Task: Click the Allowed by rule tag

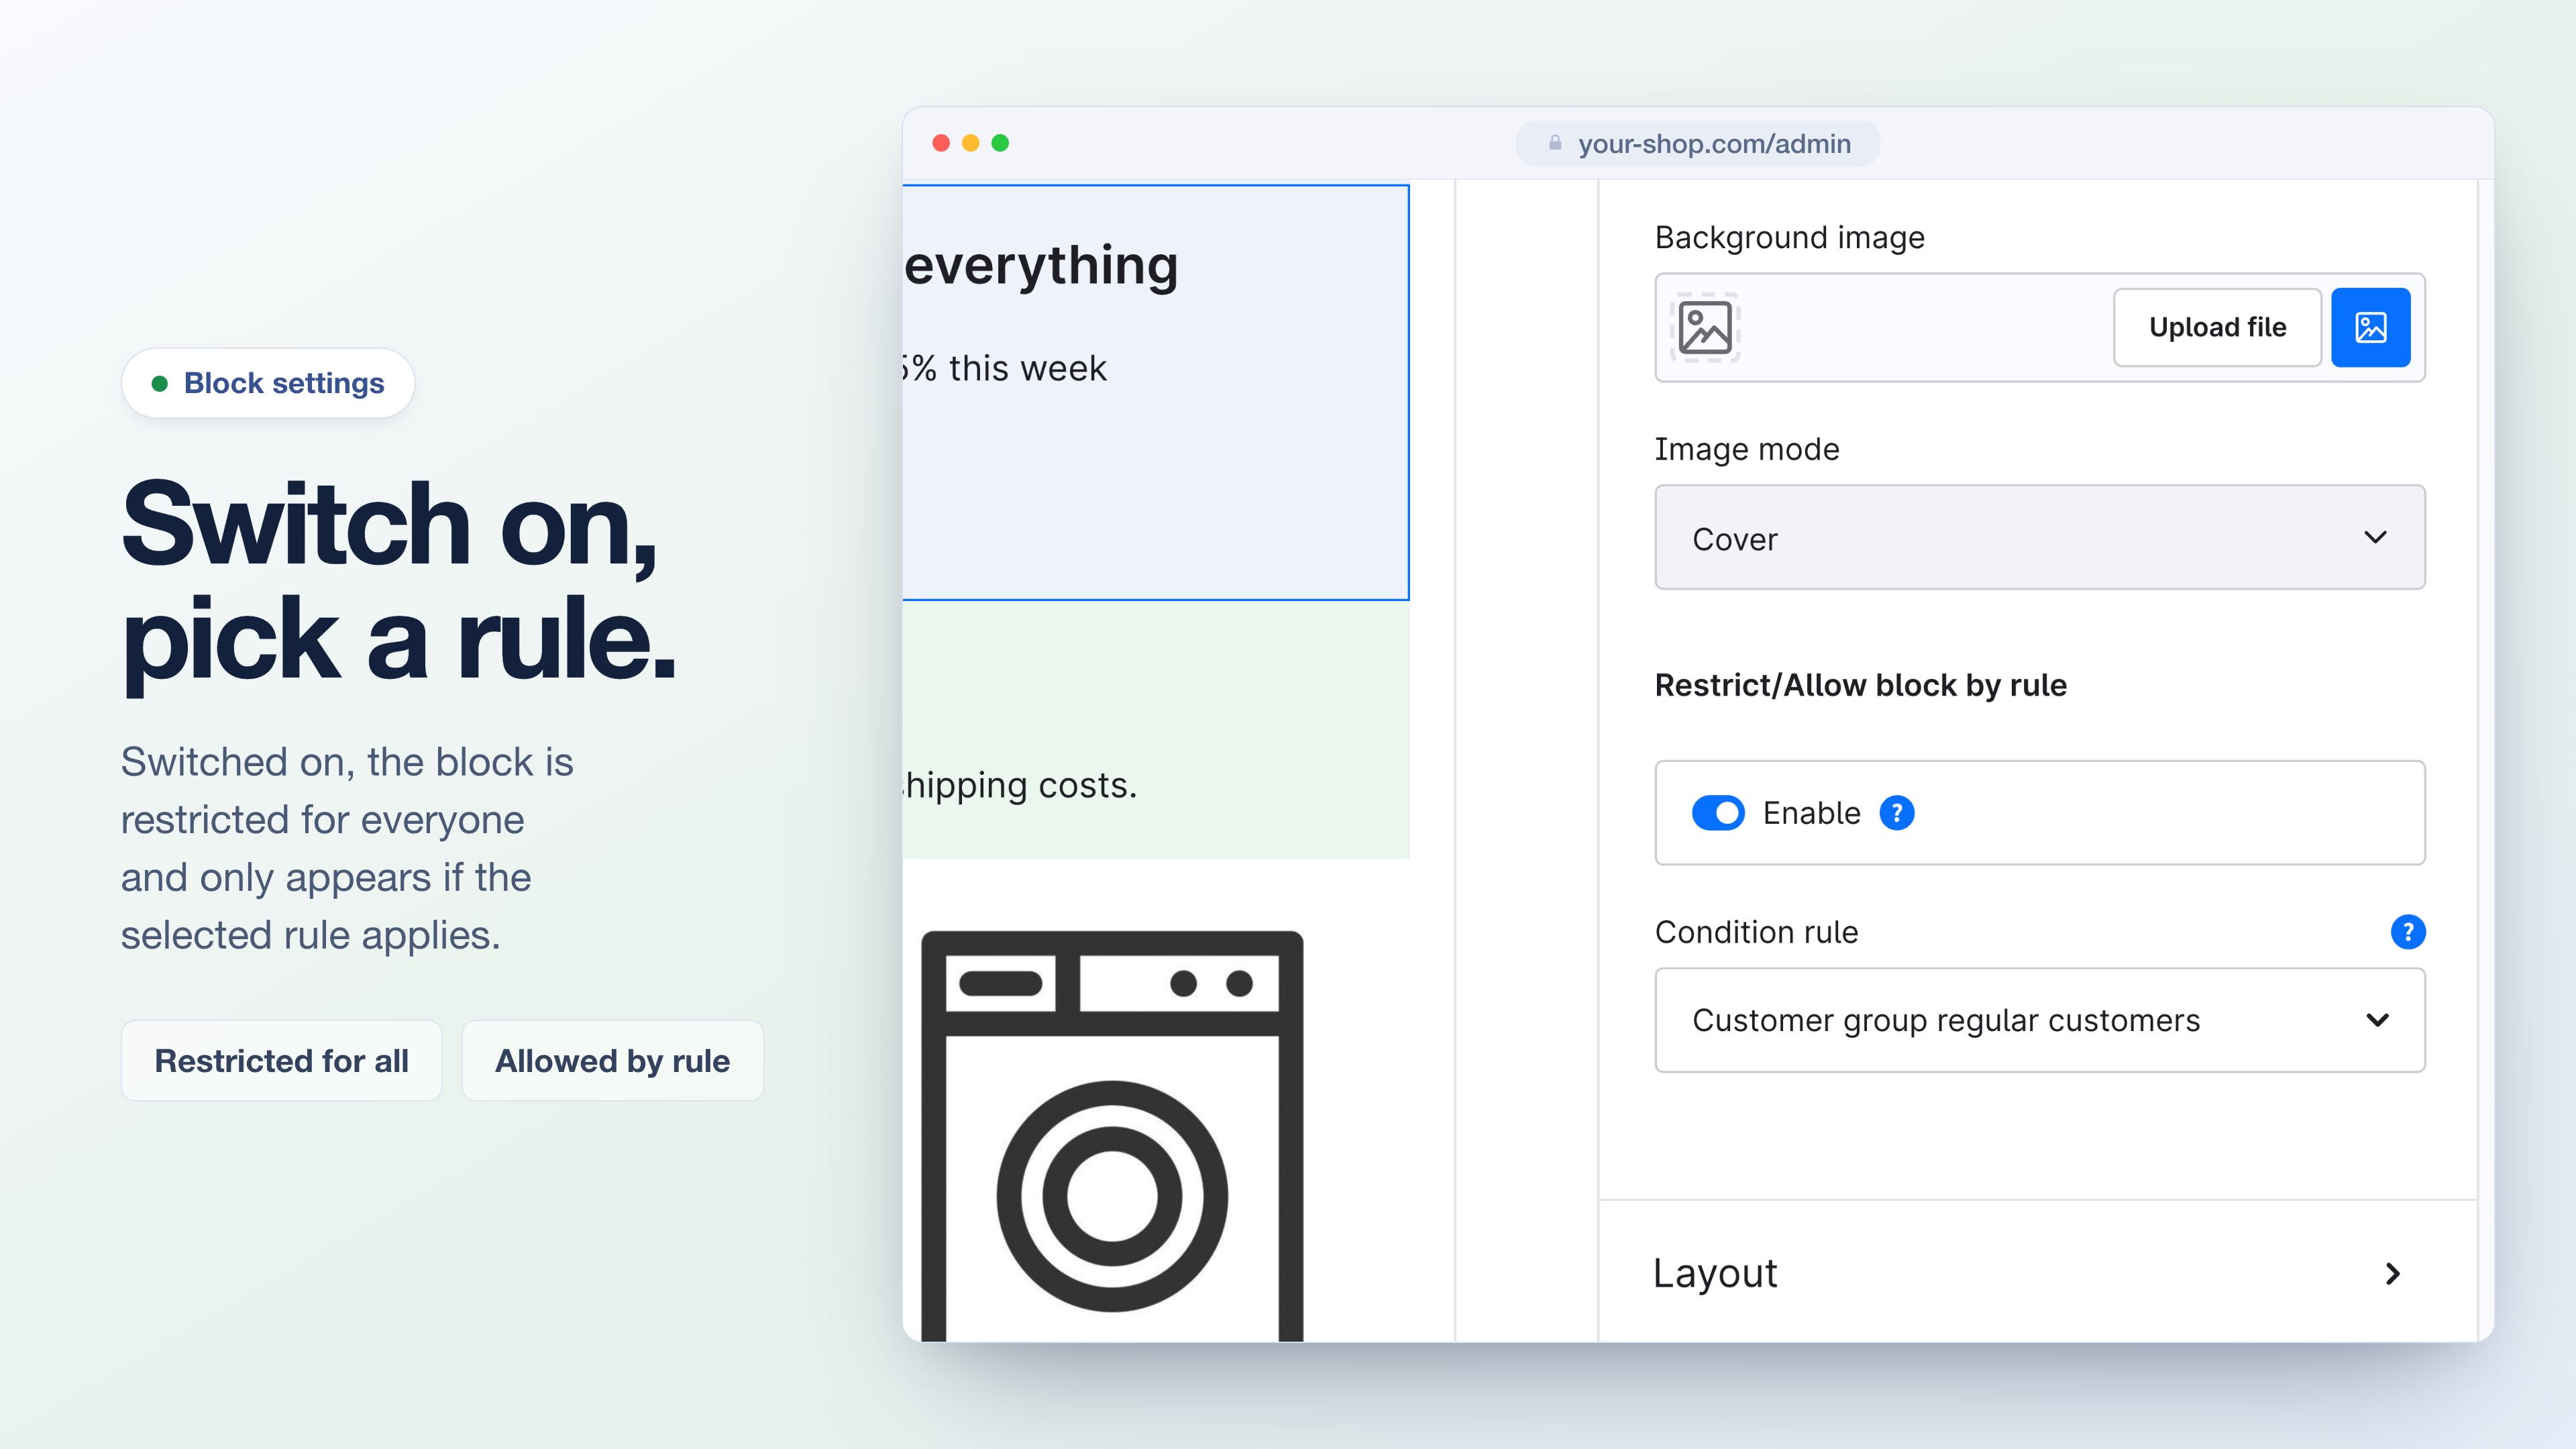Action: click(x=612, y=1061)
